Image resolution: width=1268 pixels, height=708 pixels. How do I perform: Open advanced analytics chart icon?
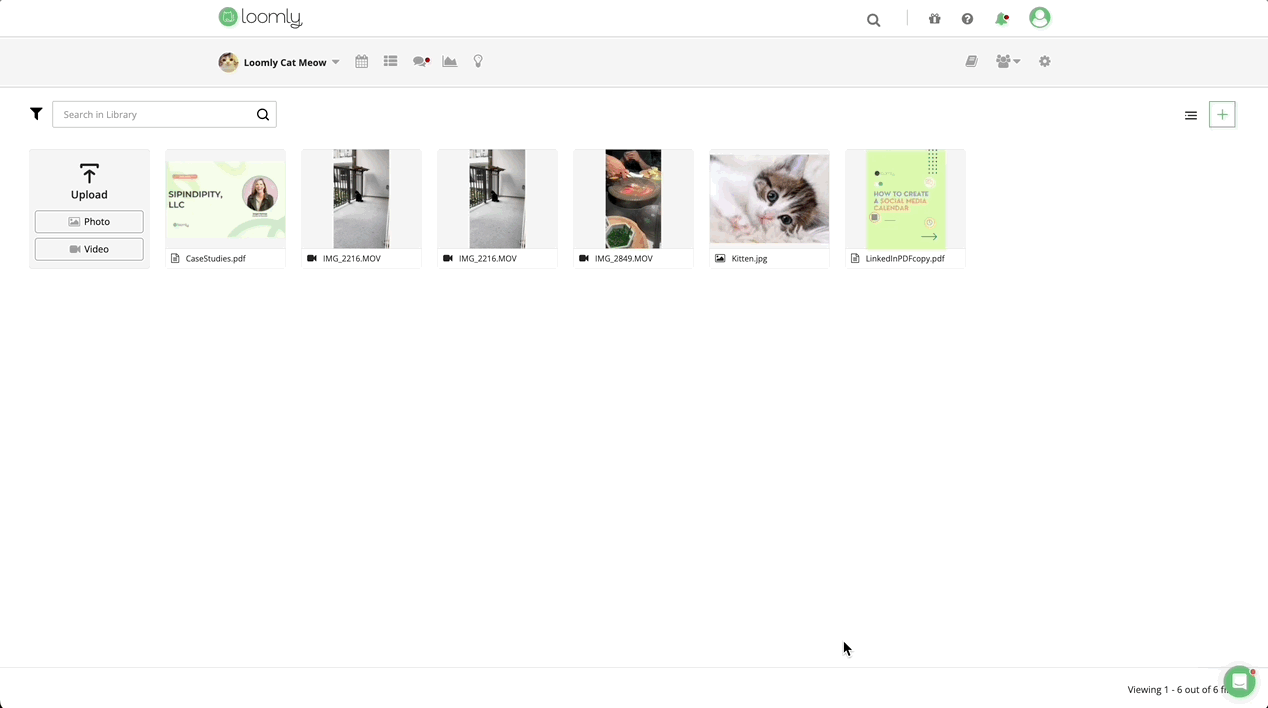[x=449, y=61]
